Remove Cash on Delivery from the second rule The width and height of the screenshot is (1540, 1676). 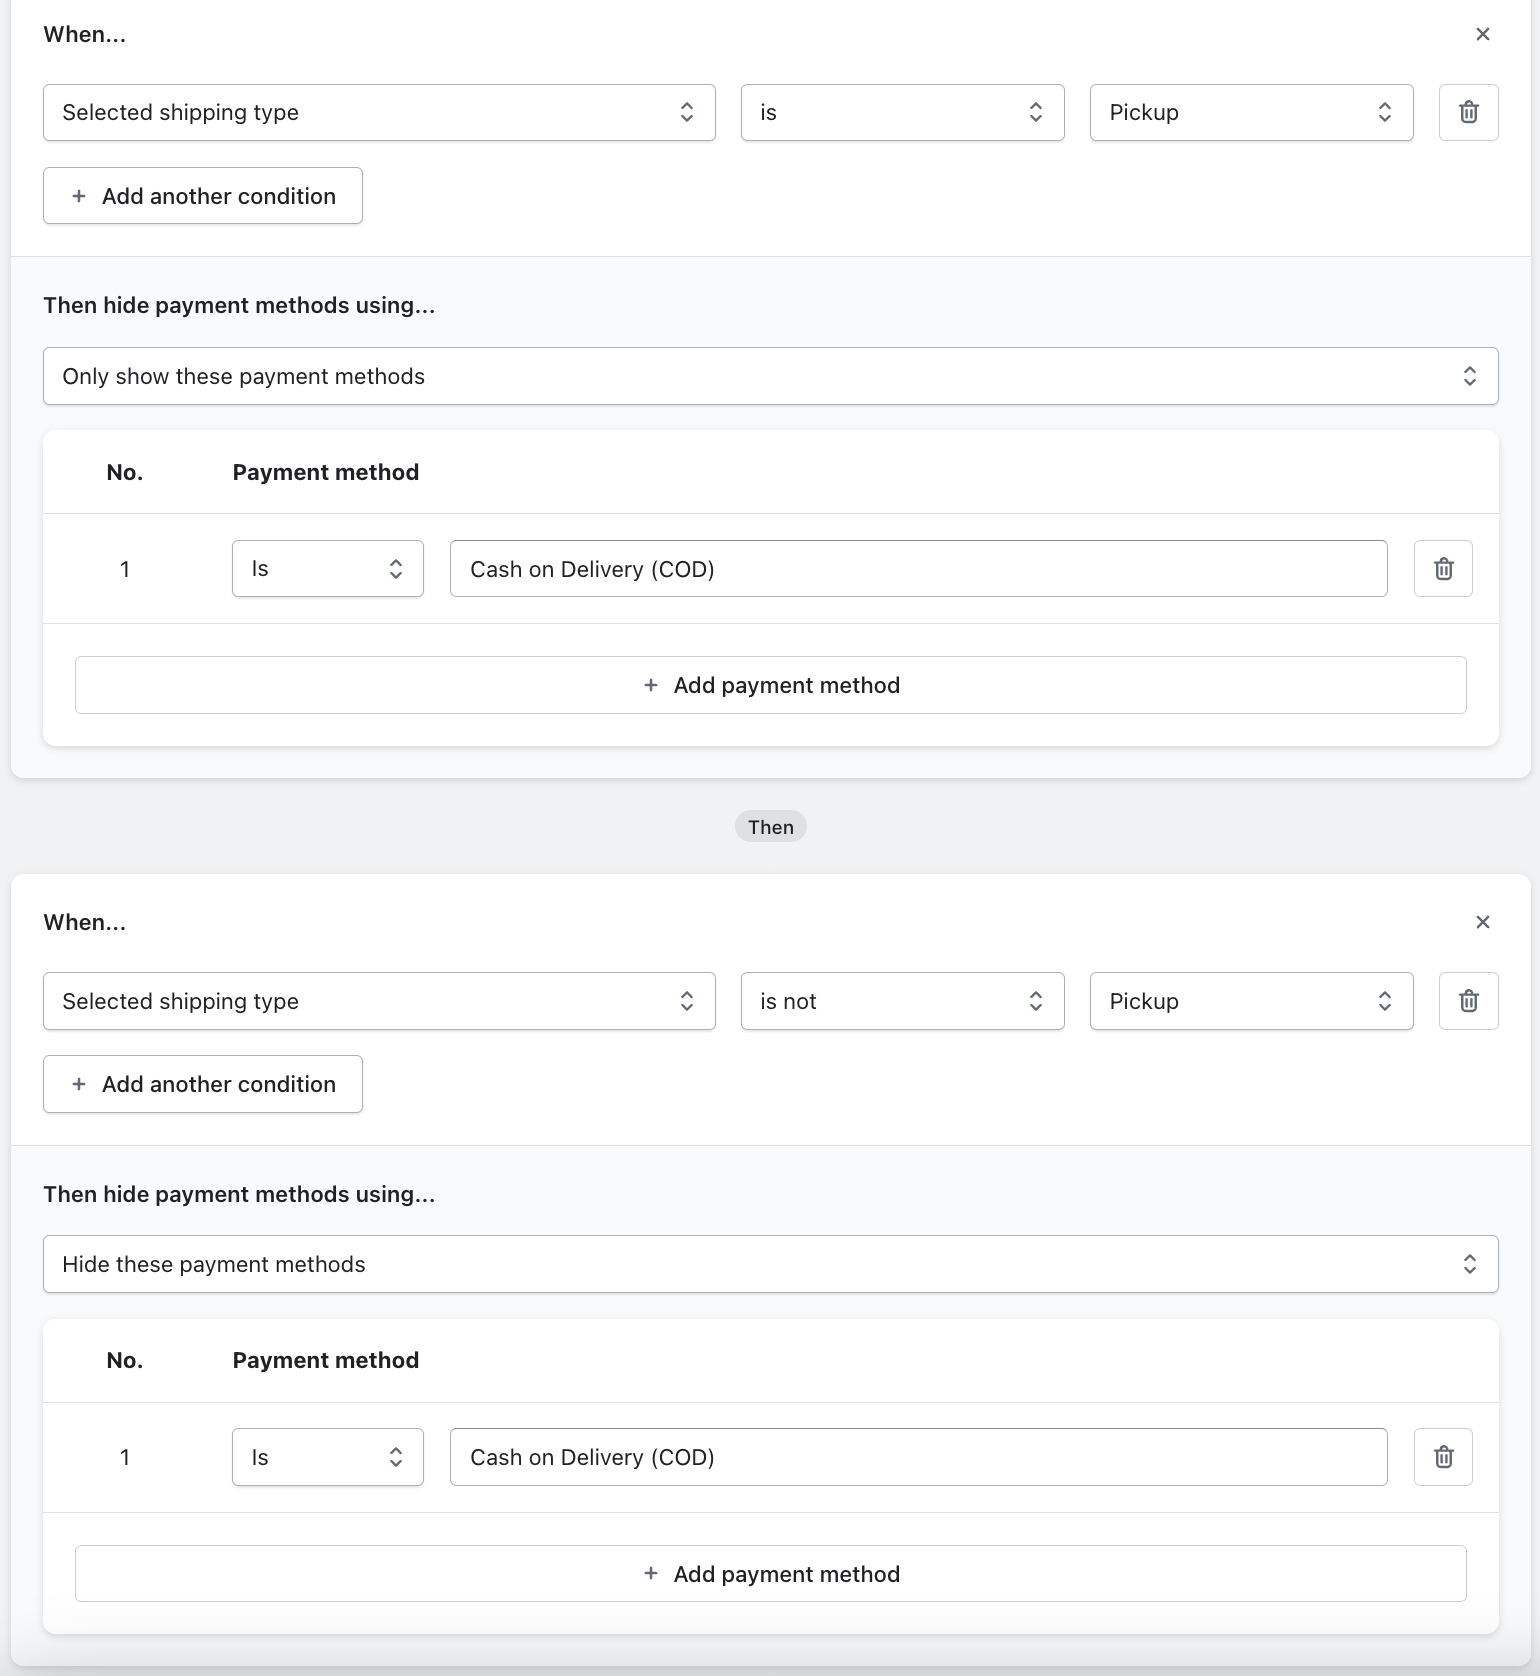click(x=1443, y=1457)
